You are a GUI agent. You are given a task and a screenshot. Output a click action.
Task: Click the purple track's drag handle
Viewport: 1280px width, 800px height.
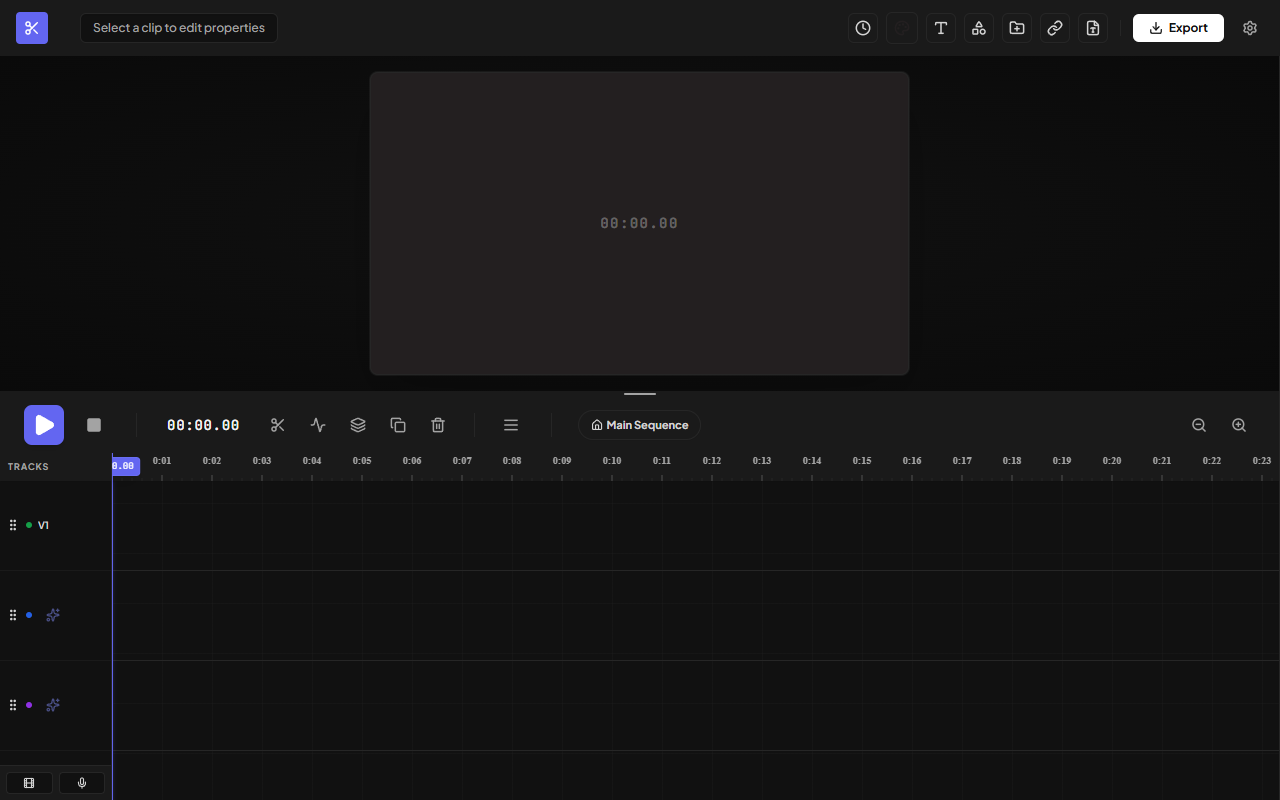tap(13, 705)
